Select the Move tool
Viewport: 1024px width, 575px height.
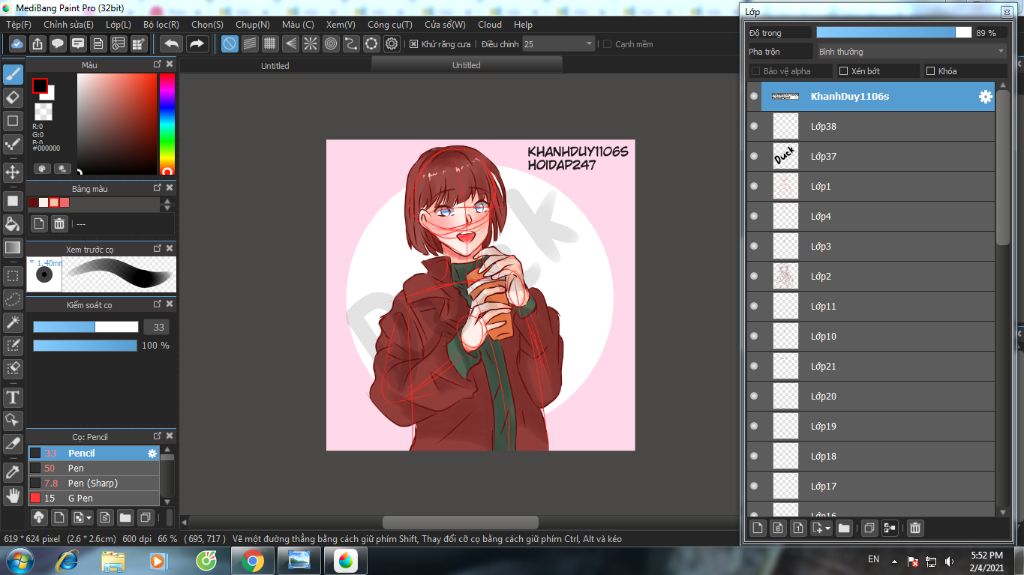[12, 172]
